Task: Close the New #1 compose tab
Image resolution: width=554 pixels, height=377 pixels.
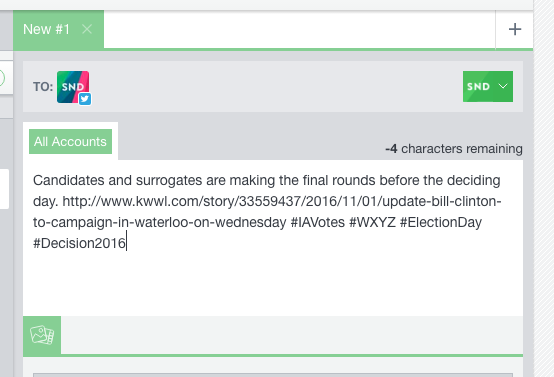Action: (87, 29)
